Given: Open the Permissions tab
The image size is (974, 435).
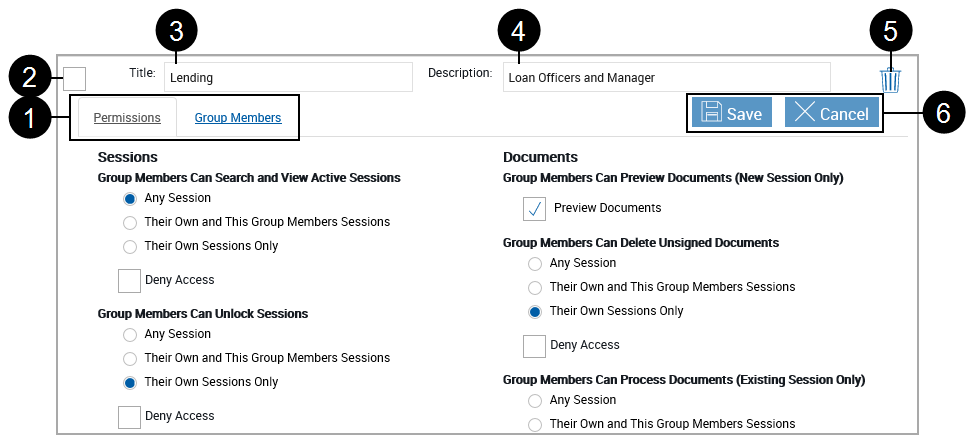Looking at the screenshot, I should point(127,117).
